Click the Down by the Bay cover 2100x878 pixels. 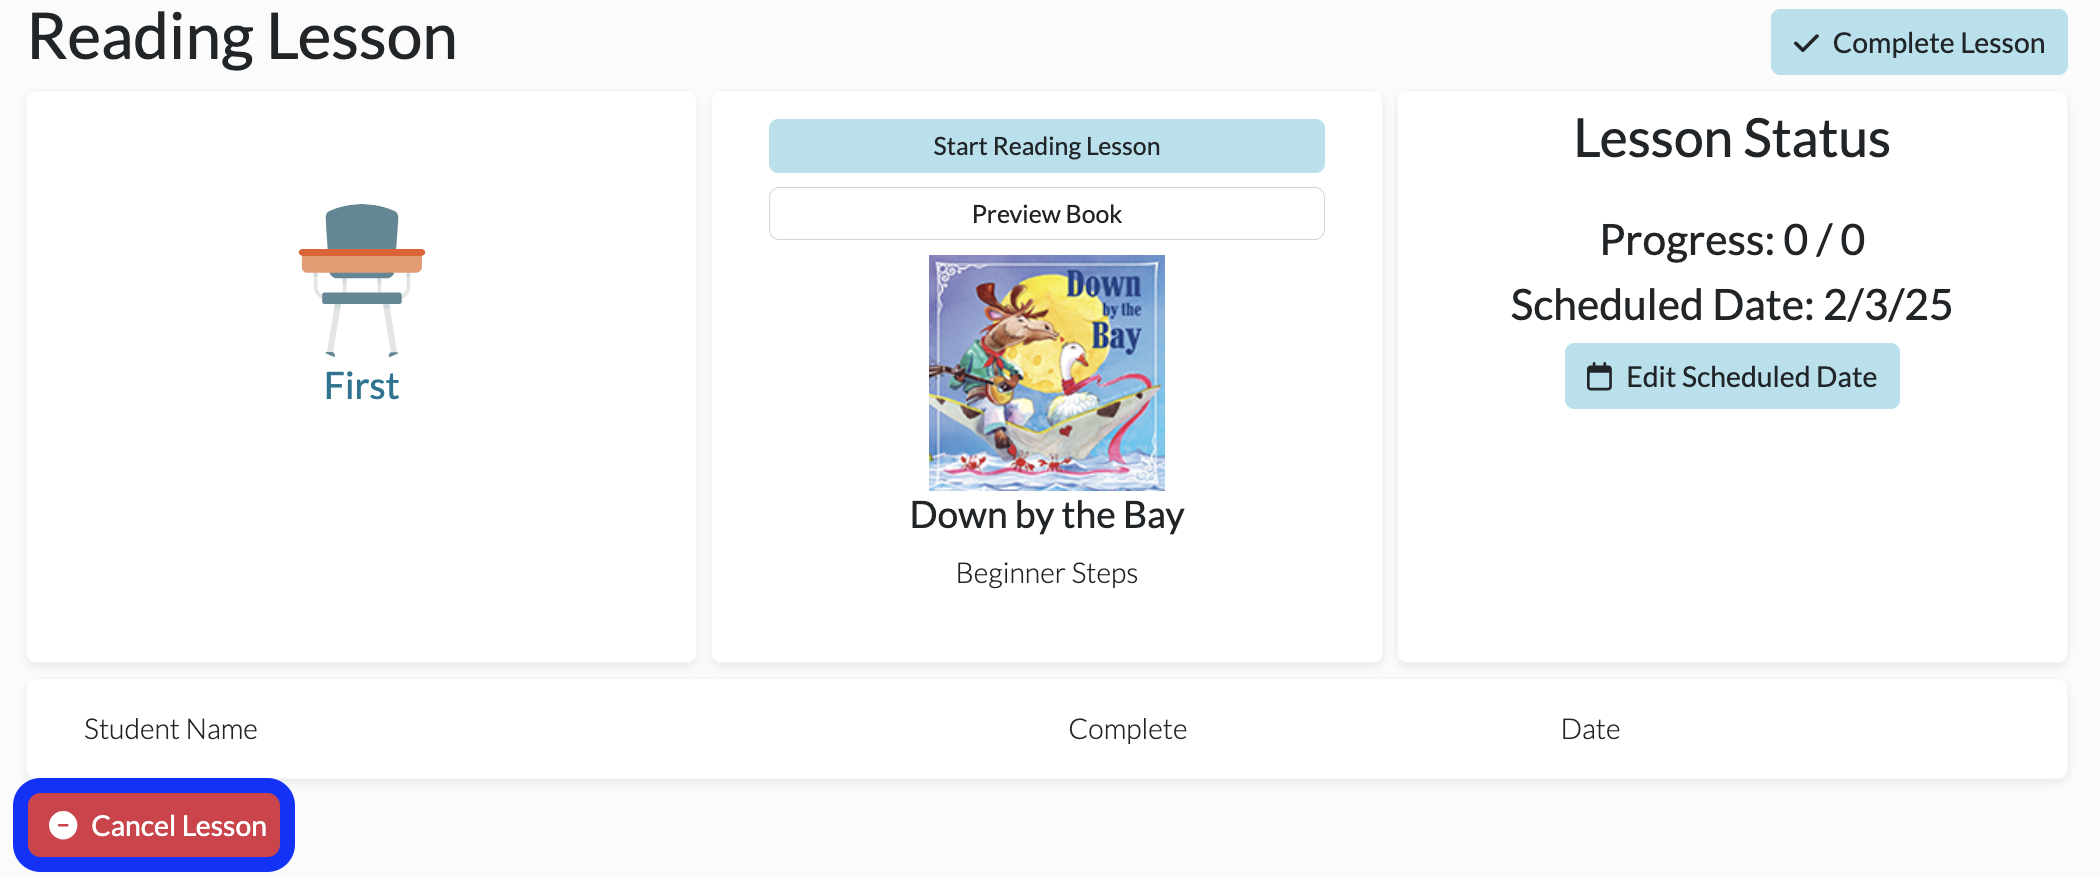tap(1047, 373)
